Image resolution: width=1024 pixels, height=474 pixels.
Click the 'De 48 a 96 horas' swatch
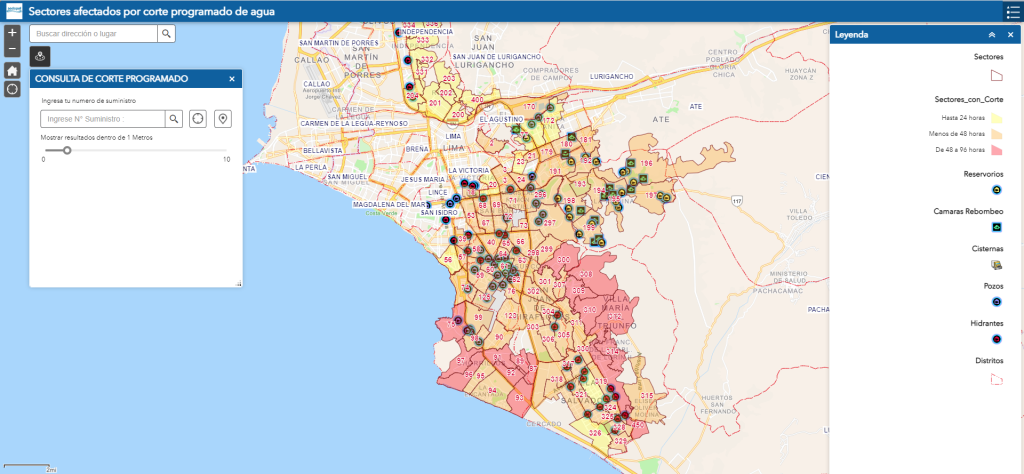[x=996, y=150]
